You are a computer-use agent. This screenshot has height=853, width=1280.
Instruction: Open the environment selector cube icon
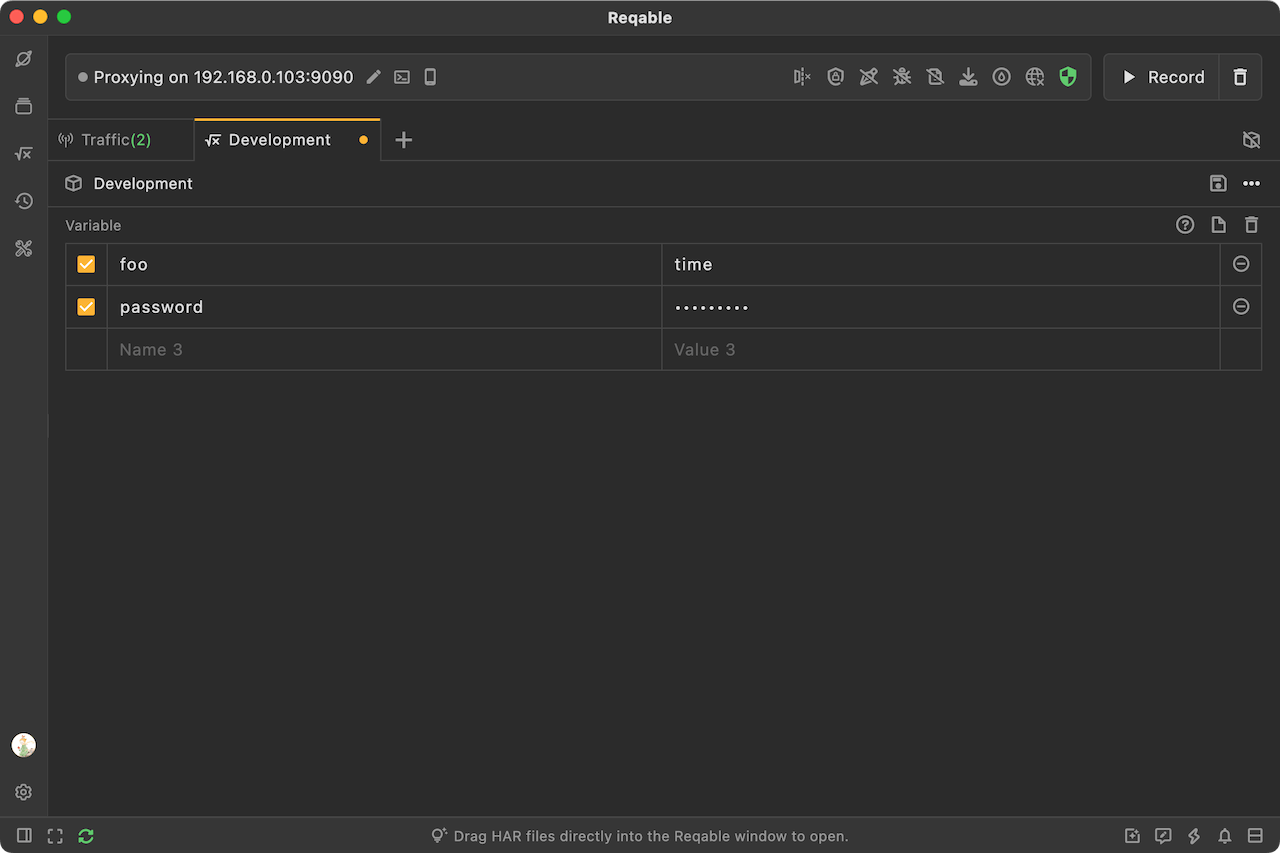[x=1251, y=140]
